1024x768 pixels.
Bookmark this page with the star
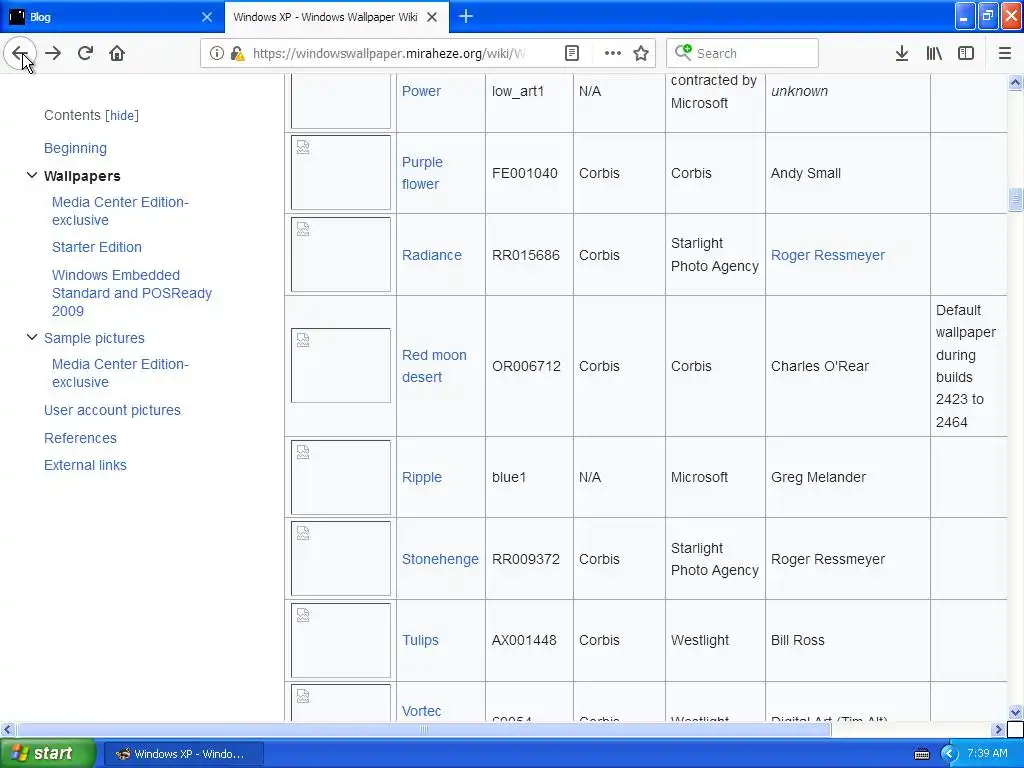click(641, 53)
